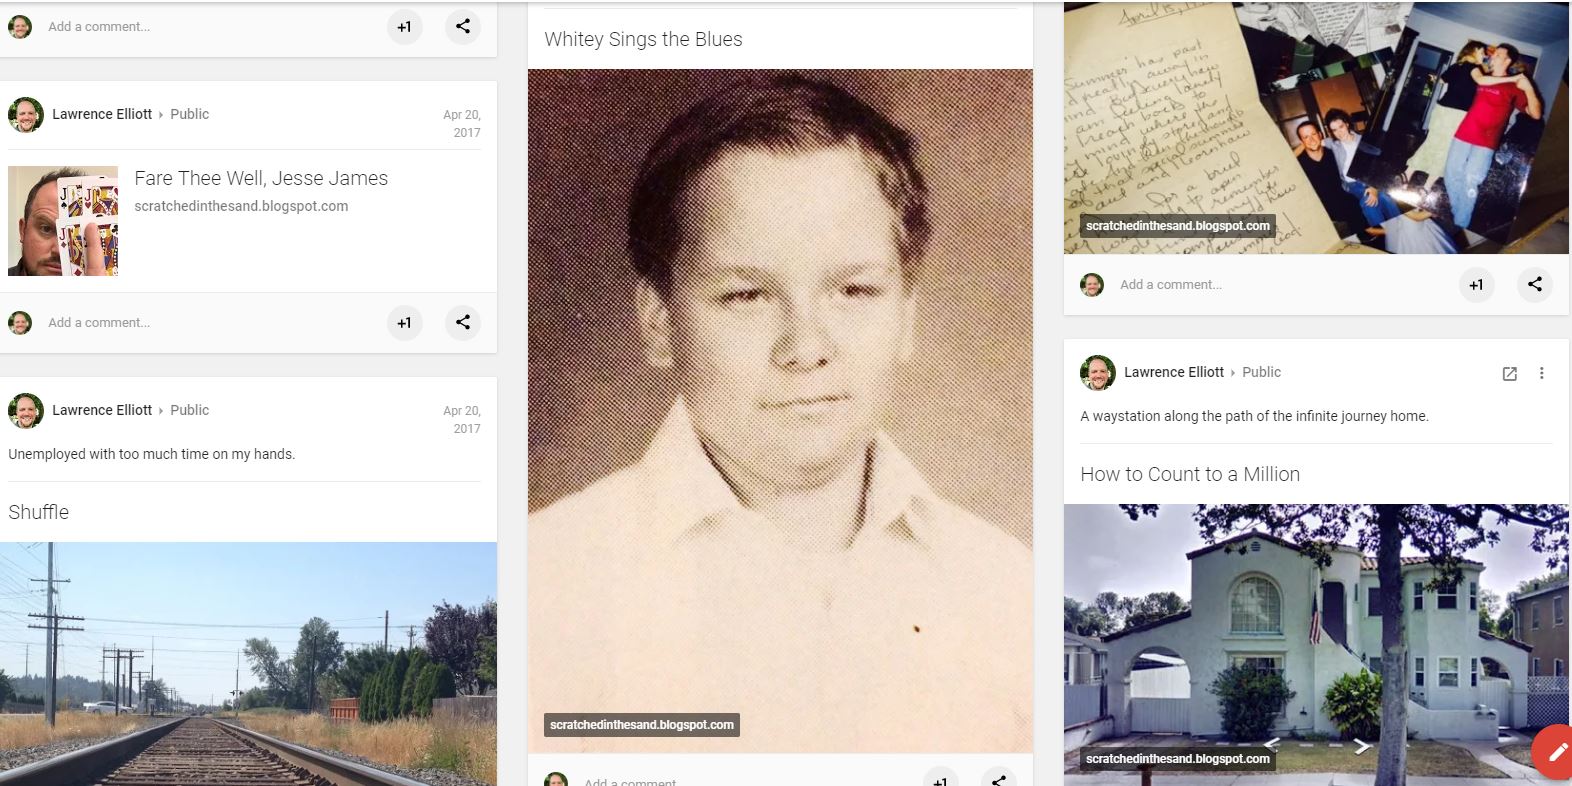Share the Fare Thee Well, Jesse James post
Screen dimensions: 1572x786
463,322
